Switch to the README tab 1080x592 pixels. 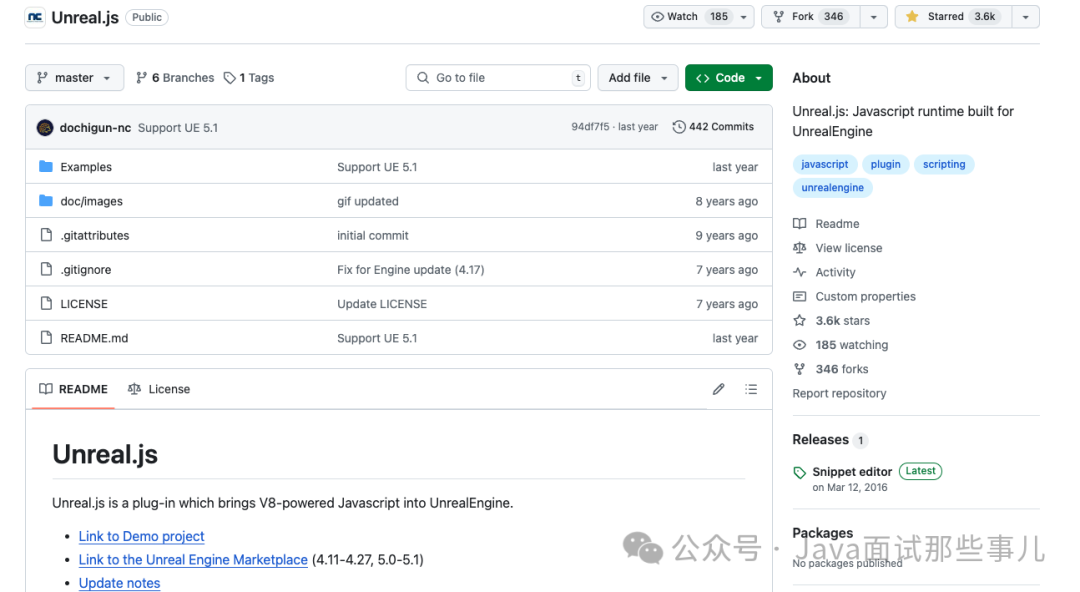(74, 389)
